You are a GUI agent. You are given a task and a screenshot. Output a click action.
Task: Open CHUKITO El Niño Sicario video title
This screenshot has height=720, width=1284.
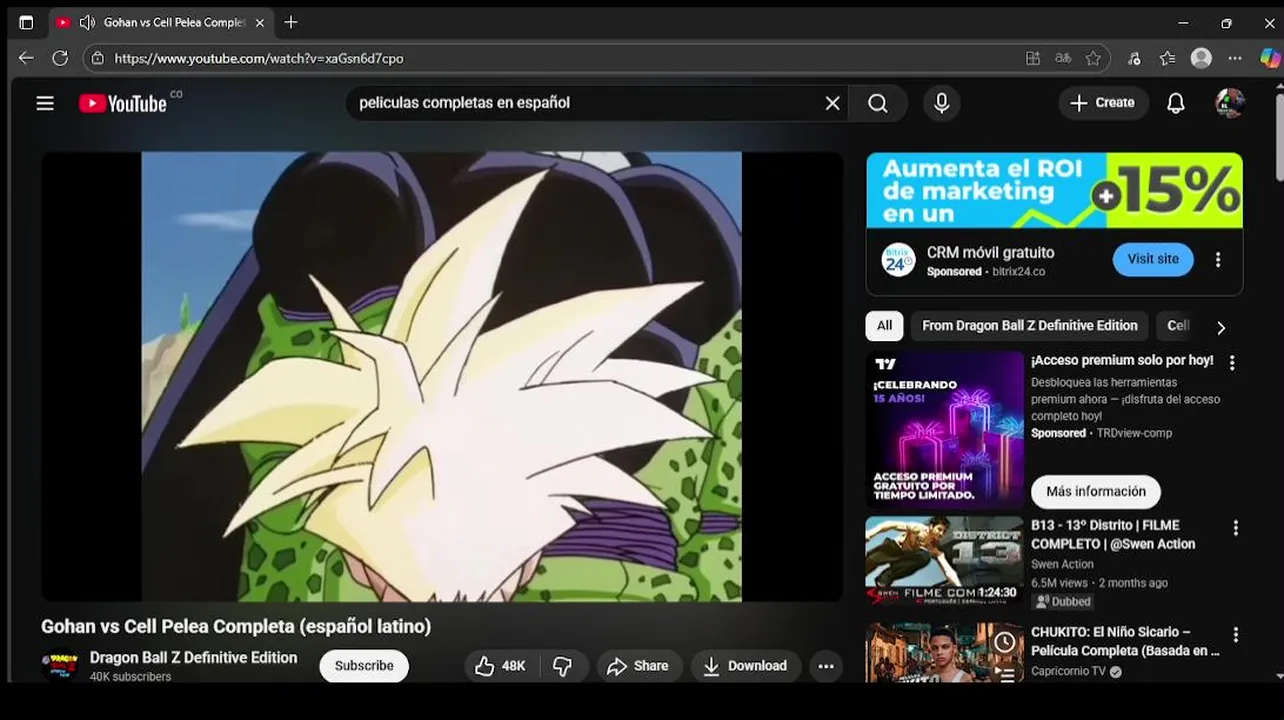pos(1125,641)
